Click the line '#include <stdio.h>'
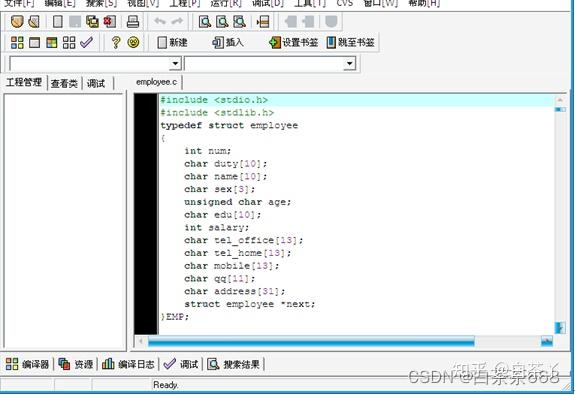Viewport: 575px width, 395px height. pos(214,100)
